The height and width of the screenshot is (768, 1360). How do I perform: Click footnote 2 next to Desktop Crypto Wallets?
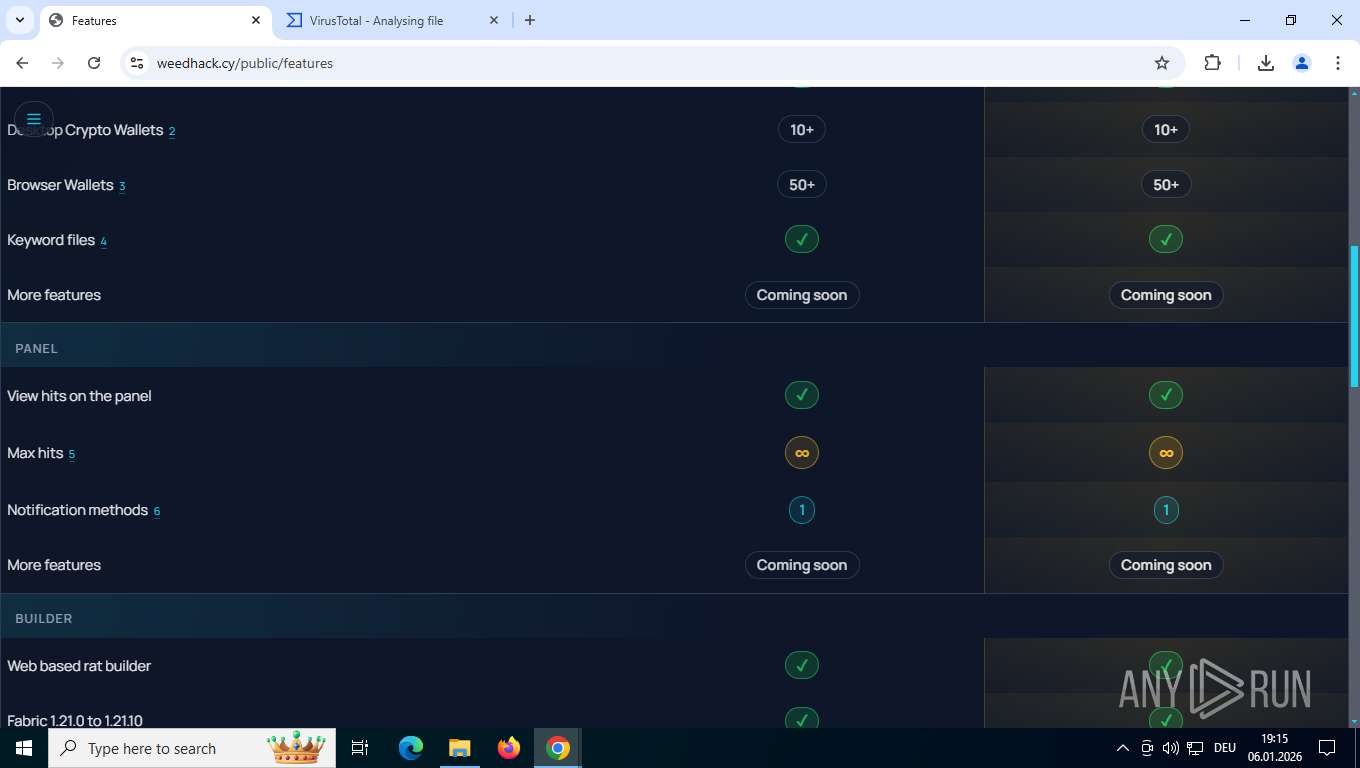(x=172, y=132)
